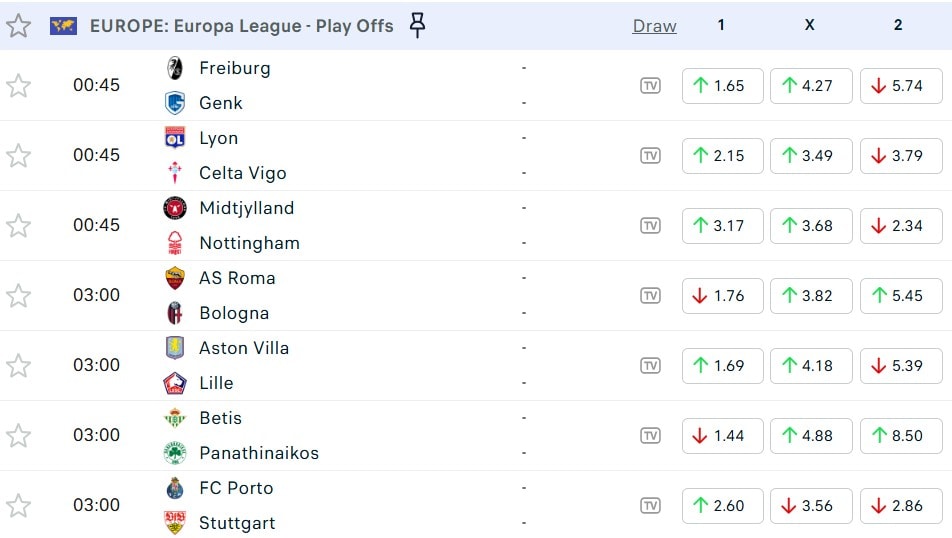Select away odds 8.50 for Panathinaikos
952x538 pixels.
coord(900,436)
